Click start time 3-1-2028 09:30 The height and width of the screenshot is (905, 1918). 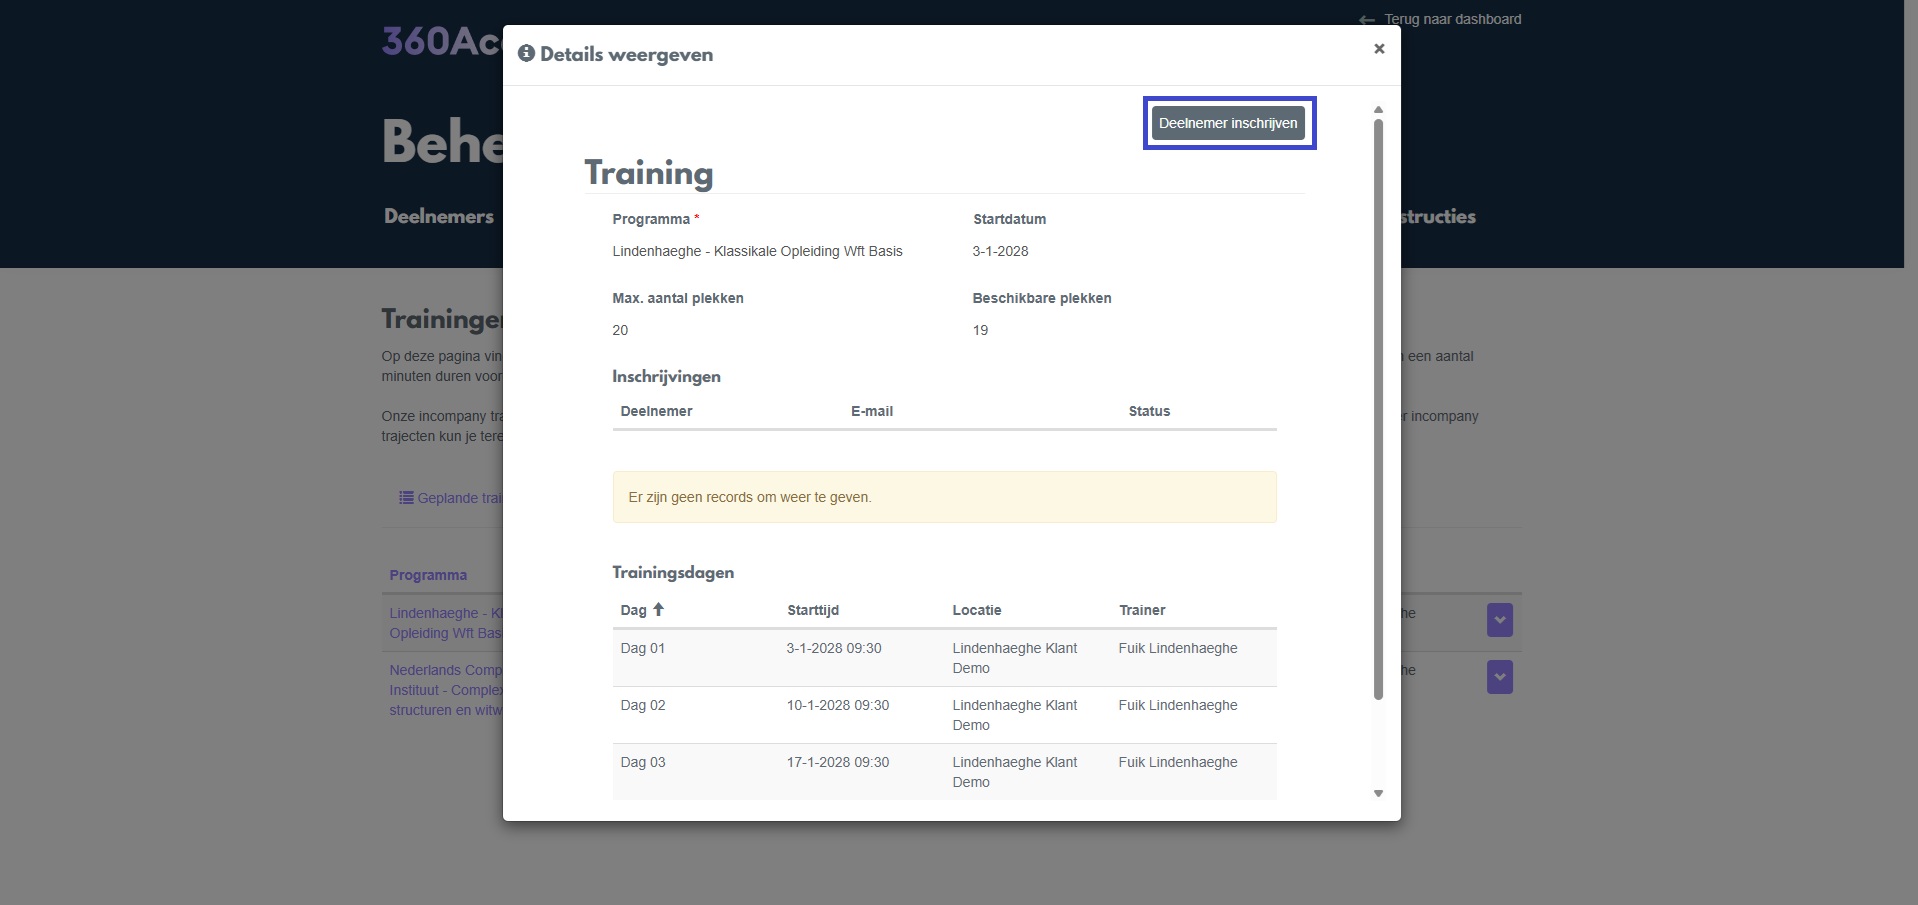[x=834, y=648]
